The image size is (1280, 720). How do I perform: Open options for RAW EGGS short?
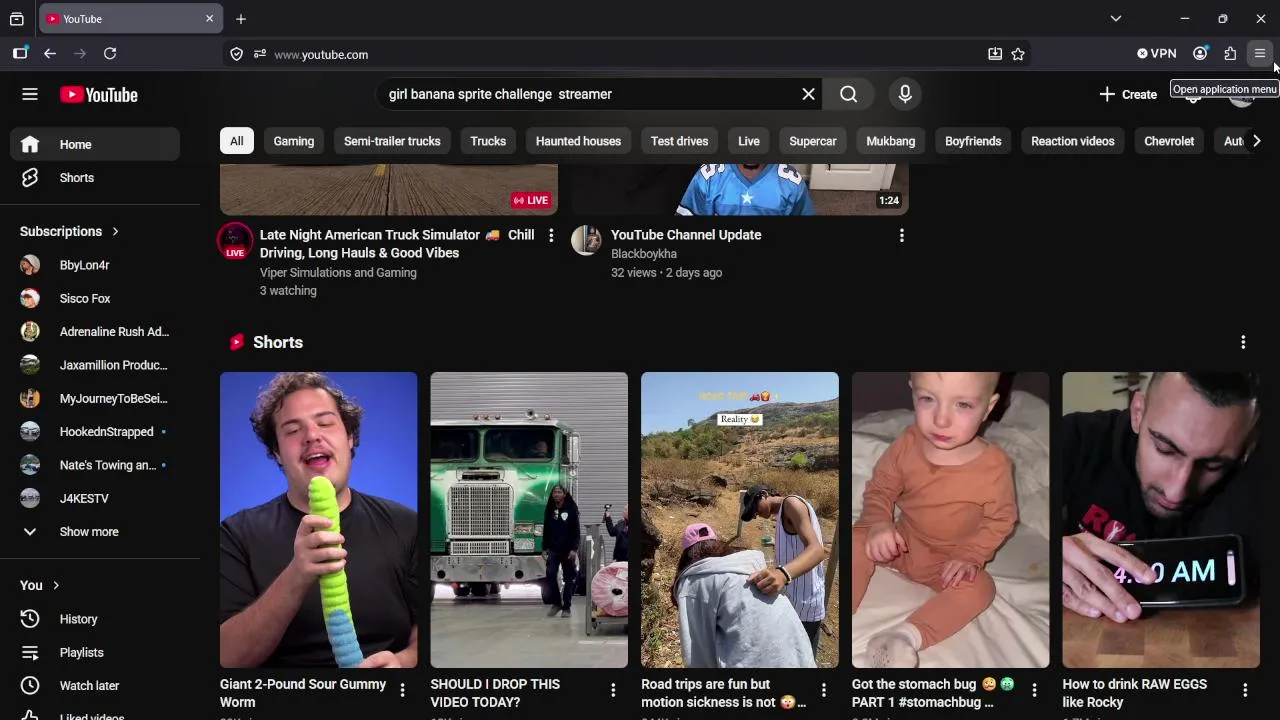tap(1245, 690)
